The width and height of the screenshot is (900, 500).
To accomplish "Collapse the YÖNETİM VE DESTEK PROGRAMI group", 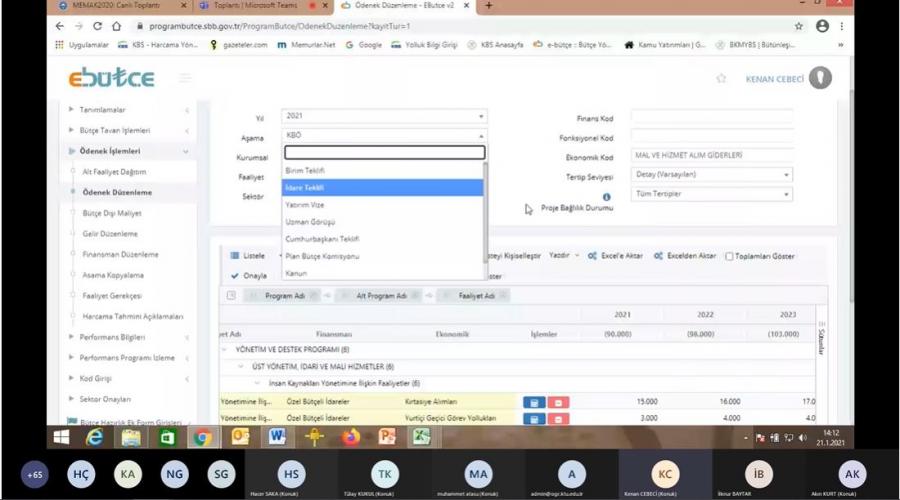I will (x=224, y=350).
